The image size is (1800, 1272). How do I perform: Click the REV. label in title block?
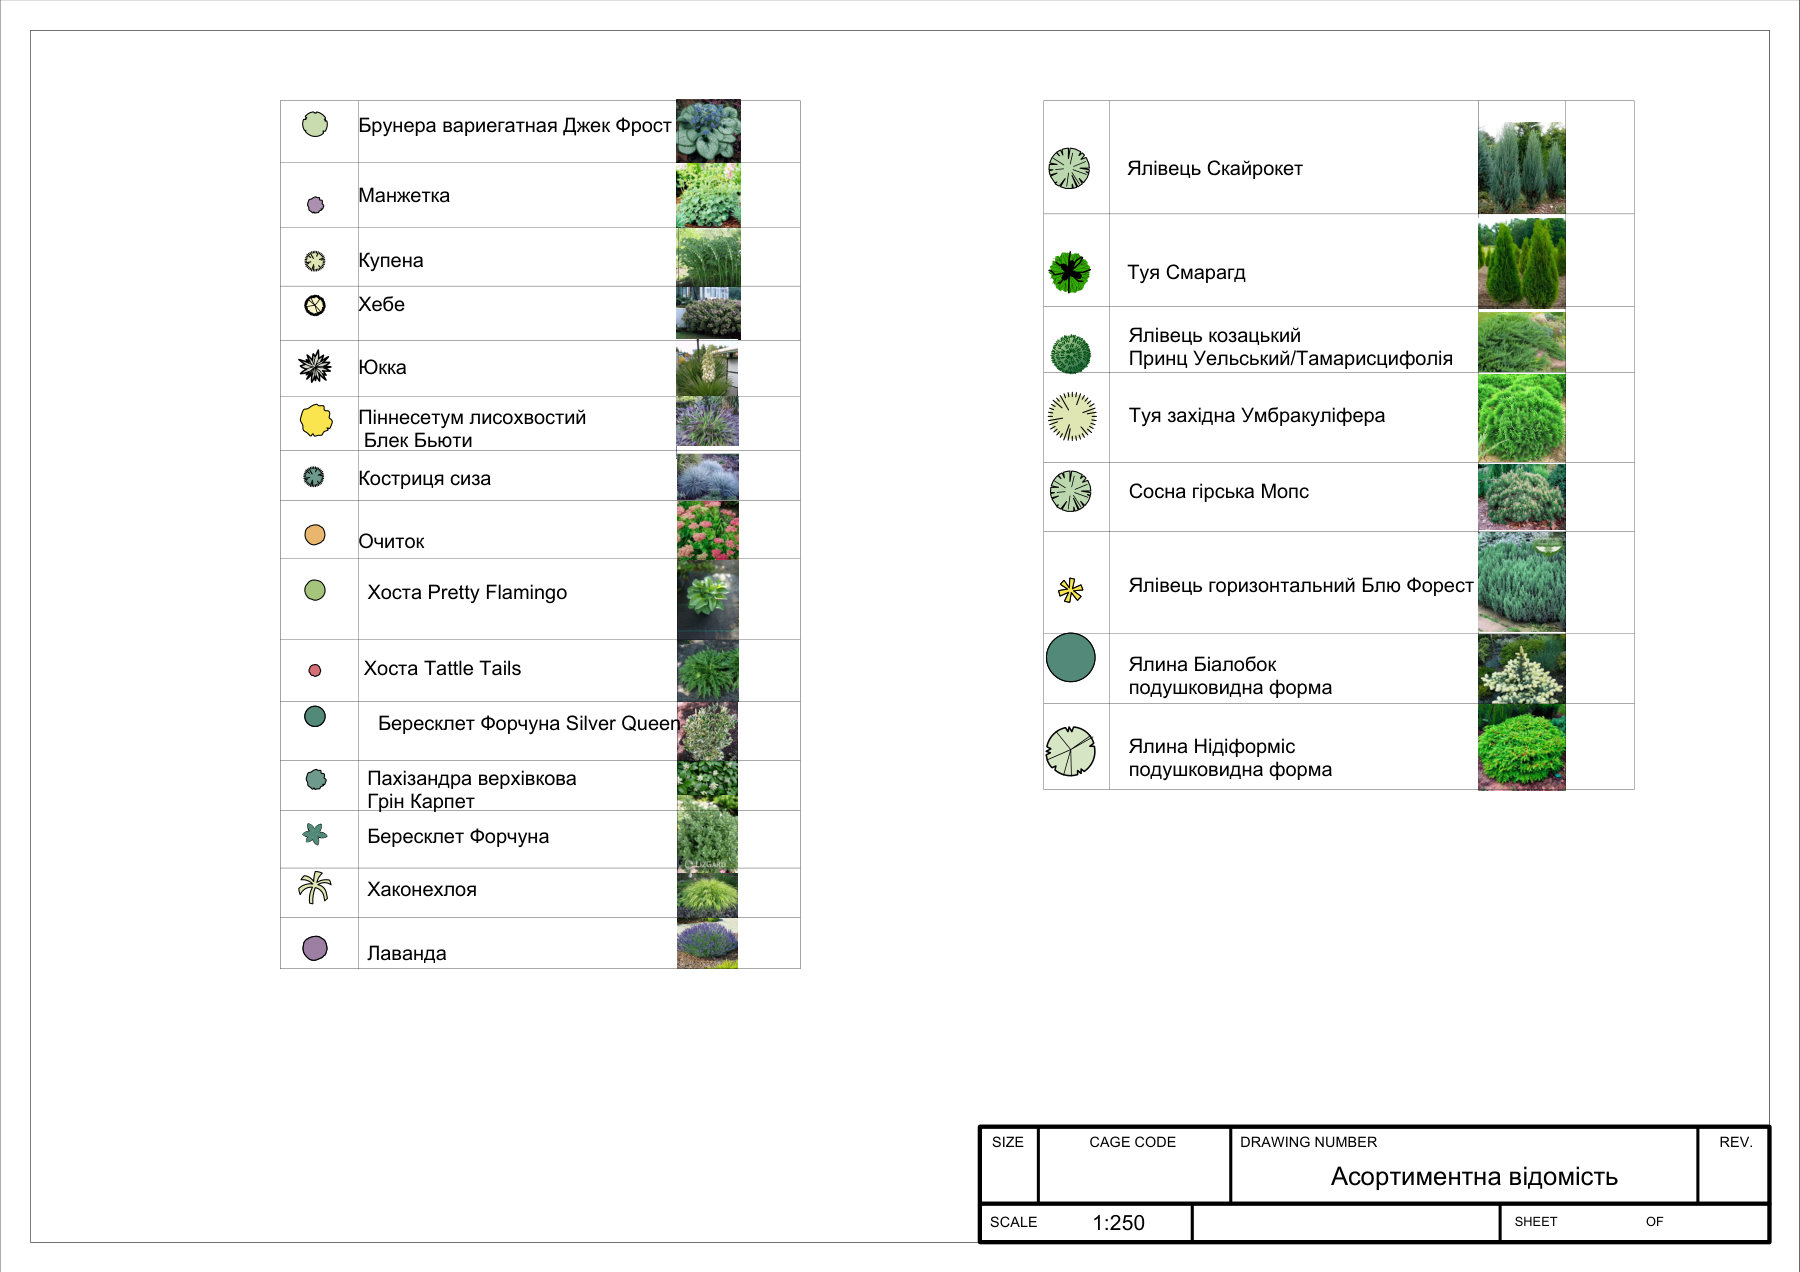[x=1736, y=1142]
